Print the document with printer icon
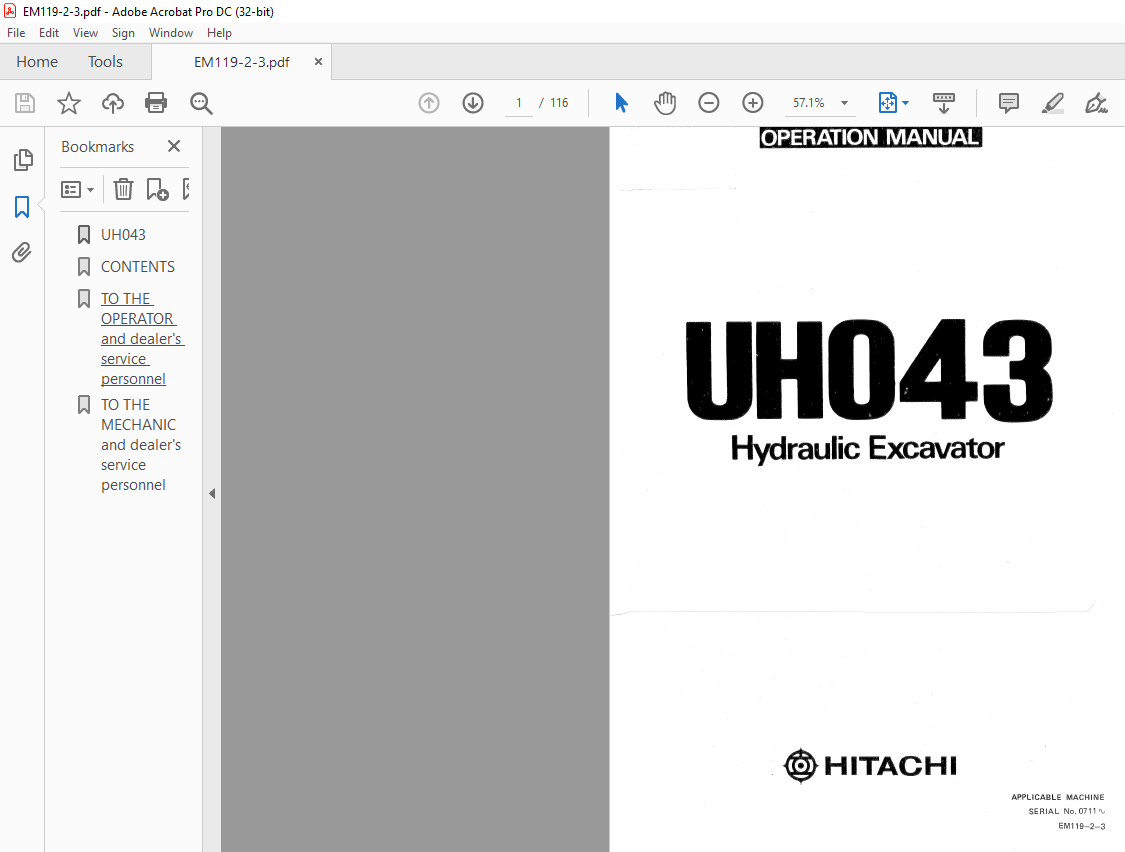 [156, 103]
